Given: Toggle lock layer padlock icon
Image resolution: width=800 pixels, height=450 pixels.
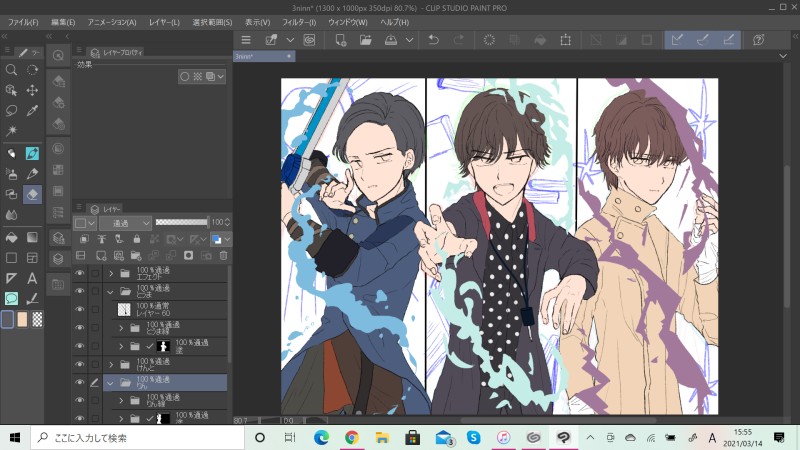Looking at the screenshot, I should [136, 238].
